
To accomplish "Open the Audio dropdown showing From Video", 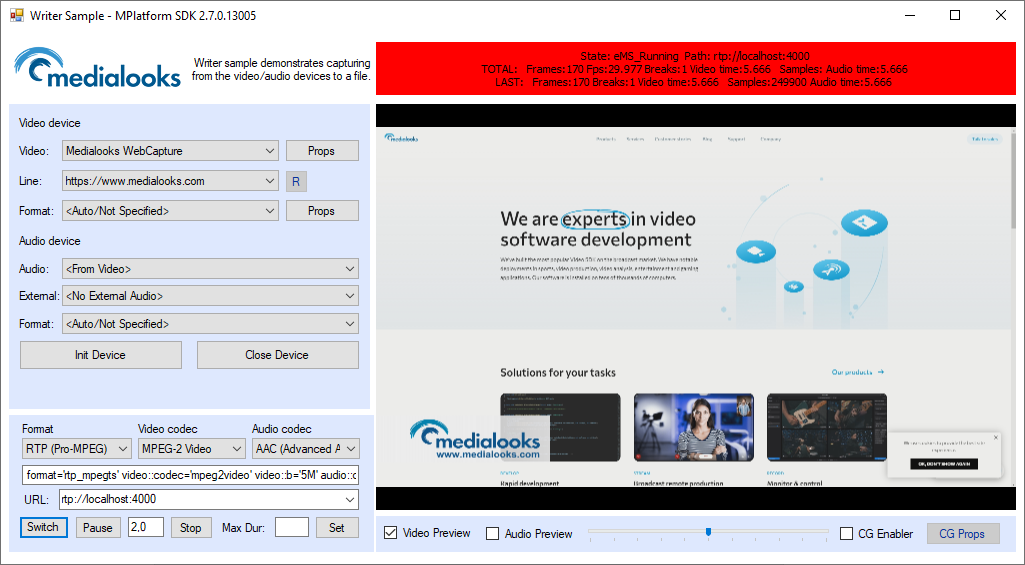I will coord(210,269).
